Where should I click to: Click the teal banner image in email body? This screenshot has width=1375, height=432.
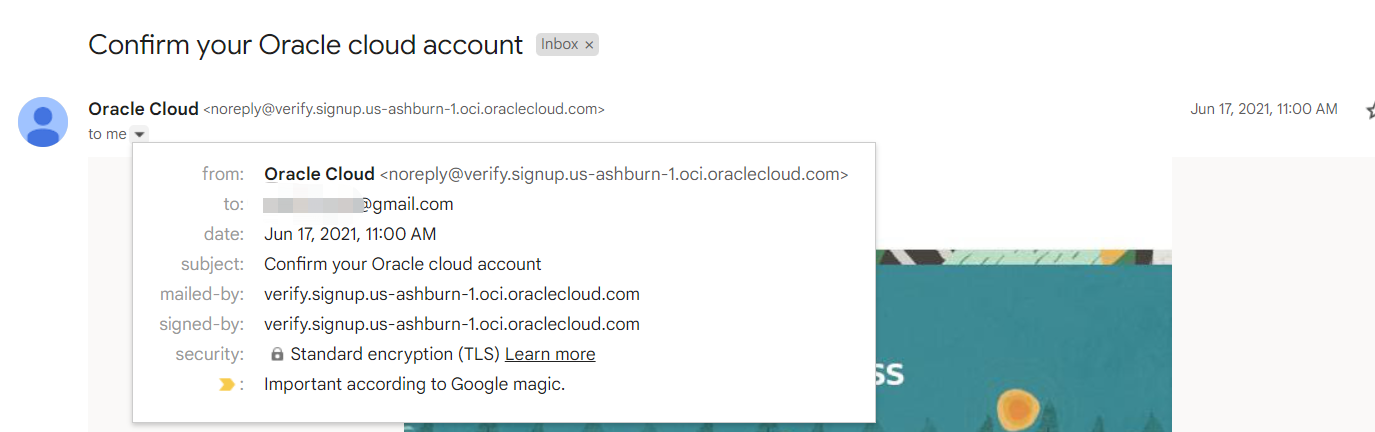point(1020,340)
